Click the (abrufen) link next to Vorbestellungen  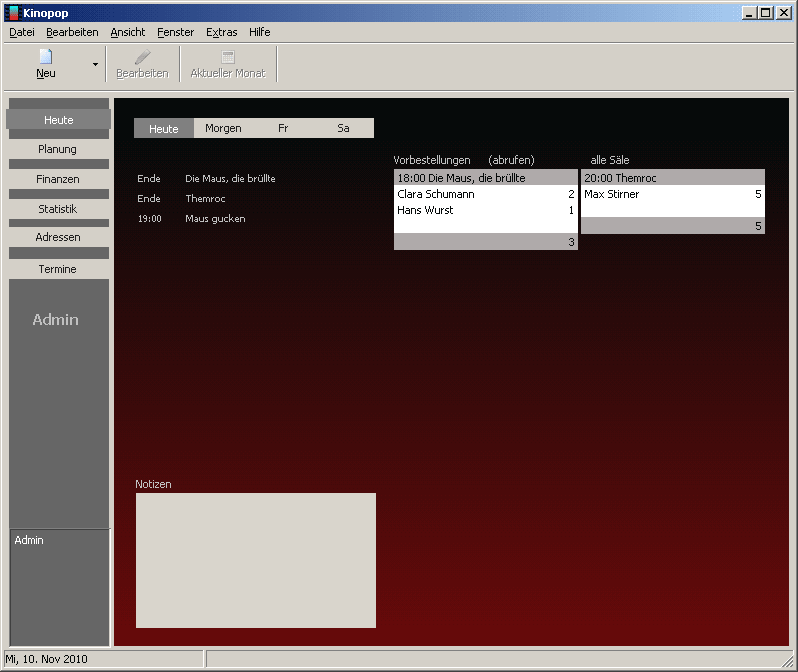click(x=511, y=160)
